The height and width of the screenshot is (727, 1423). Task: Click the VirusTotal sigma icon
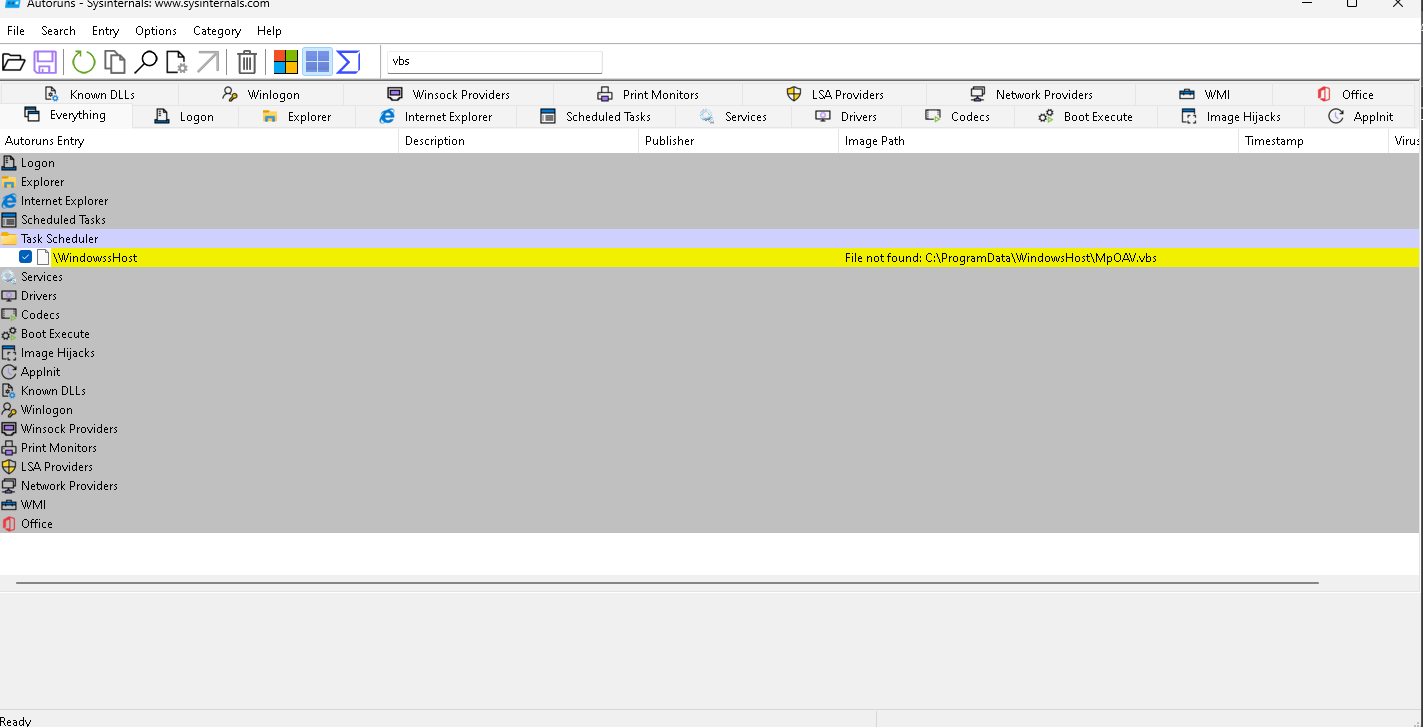[348, 62]
